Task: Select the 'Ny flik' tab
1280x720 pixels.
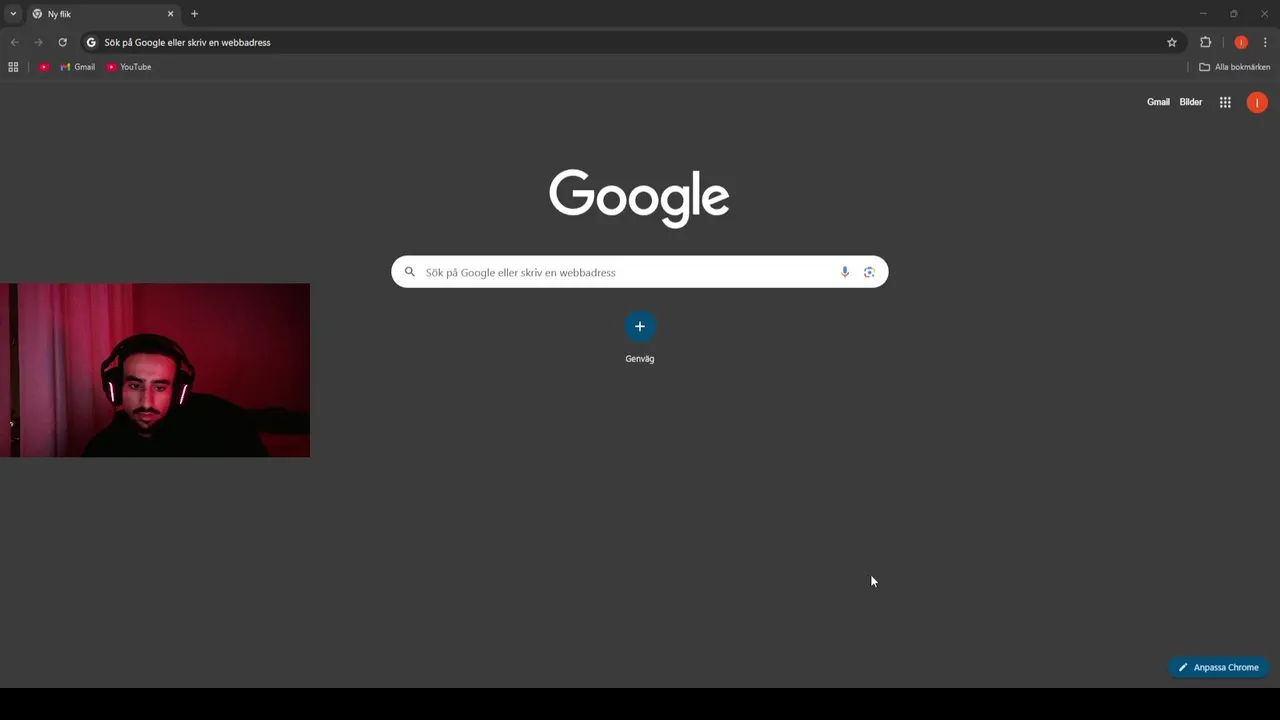Action: coord(102,14)
